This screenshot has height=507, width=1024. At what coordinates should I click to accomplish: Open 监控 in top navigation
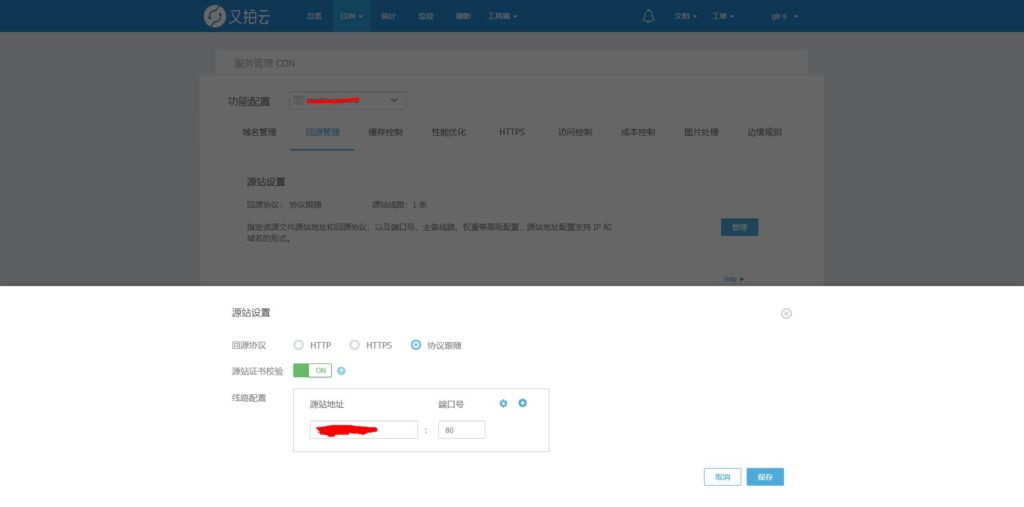click(x=426, y=16)
